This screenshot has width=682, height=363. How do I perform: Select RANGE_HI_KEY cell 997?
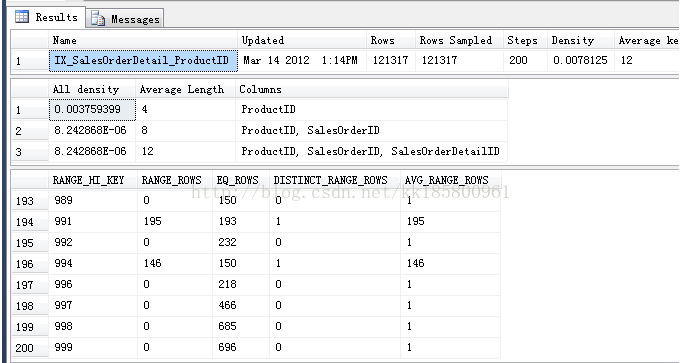coord(93,305)
